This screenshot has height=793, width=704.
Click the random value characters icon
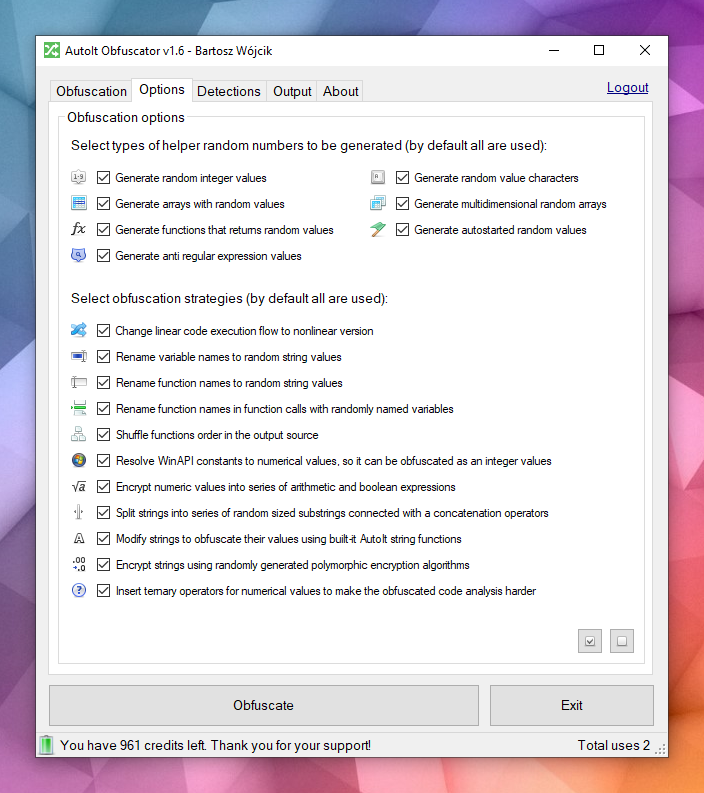378,178
